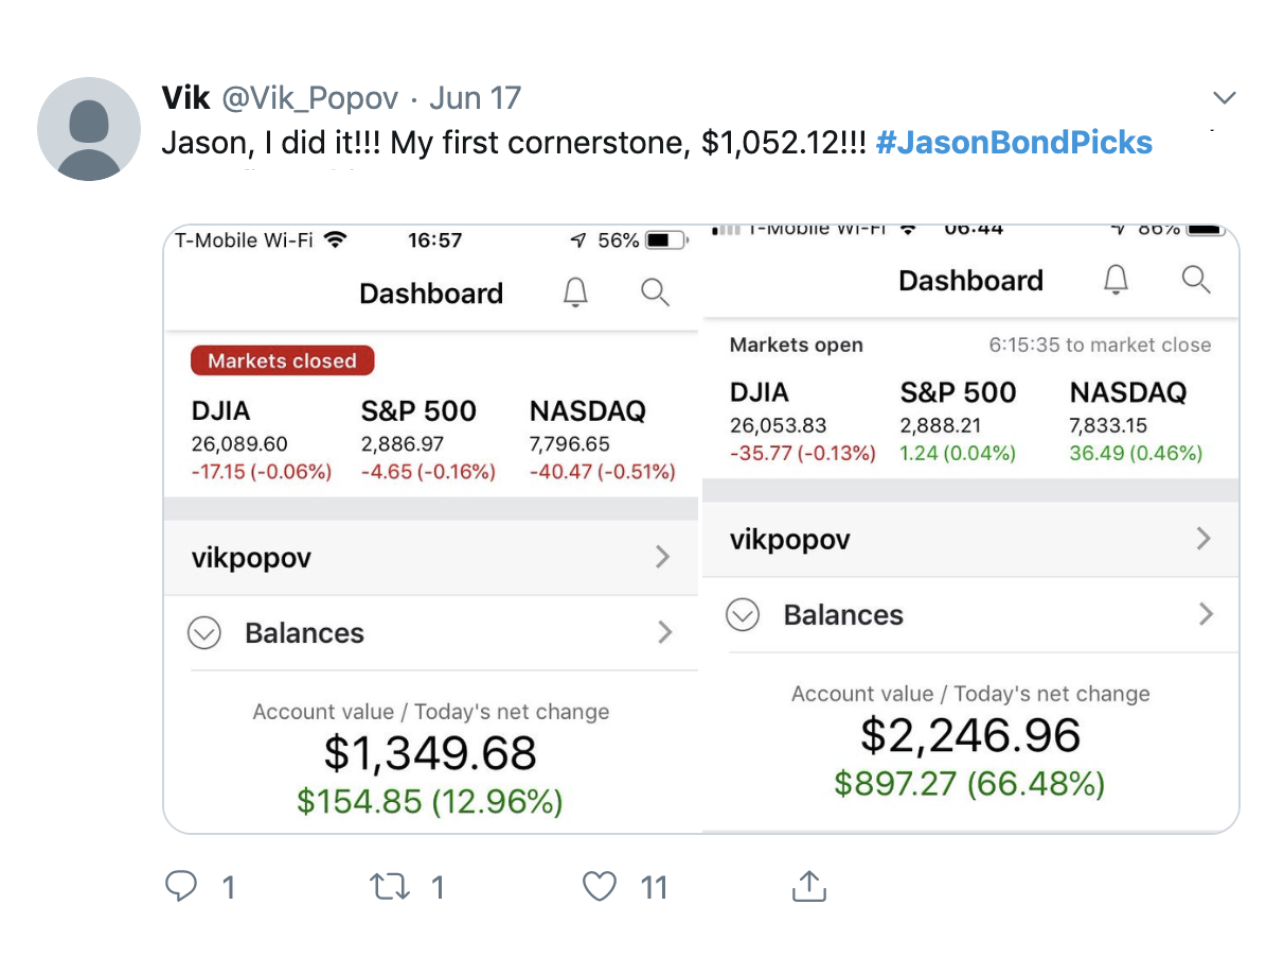This screenshot has height=956, width=1262.
Task: Tap right dashboard search magnifier icon
Action: tap(1196, 279)
